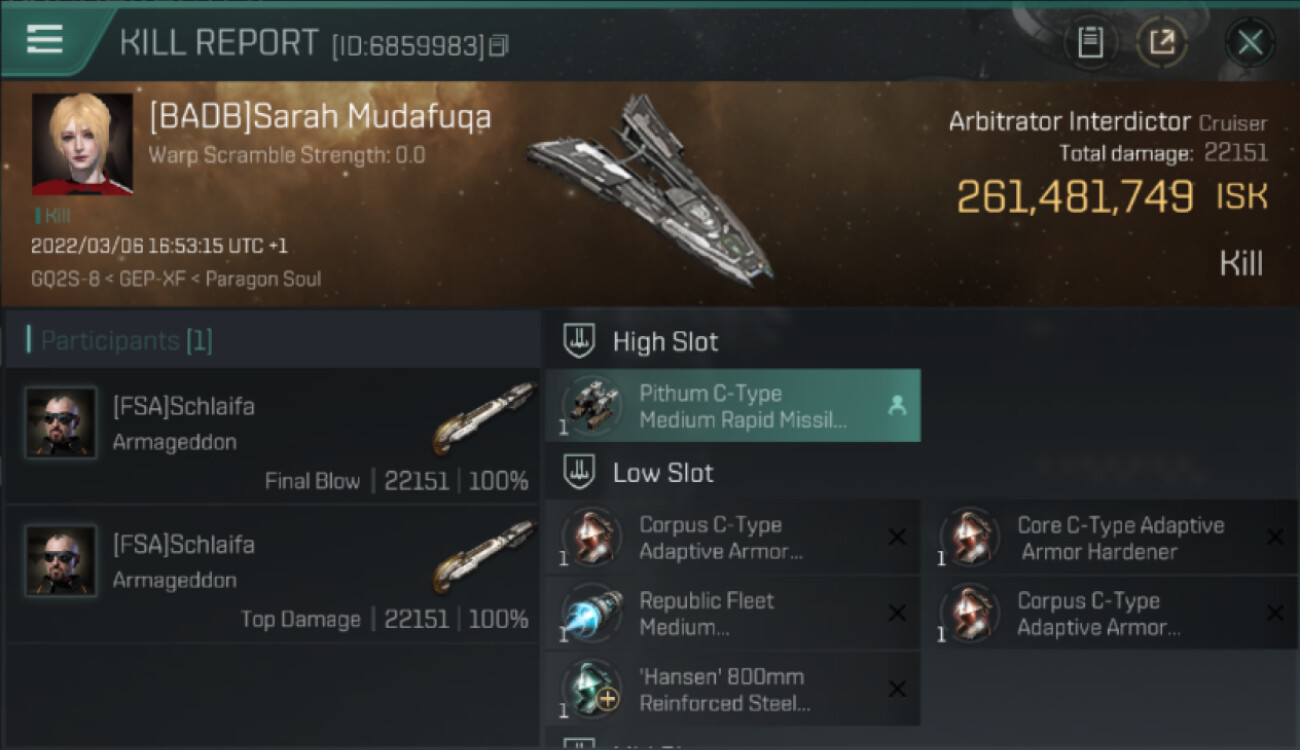Close the kill report window
1300x750 pixels.
click(1250, 42)
